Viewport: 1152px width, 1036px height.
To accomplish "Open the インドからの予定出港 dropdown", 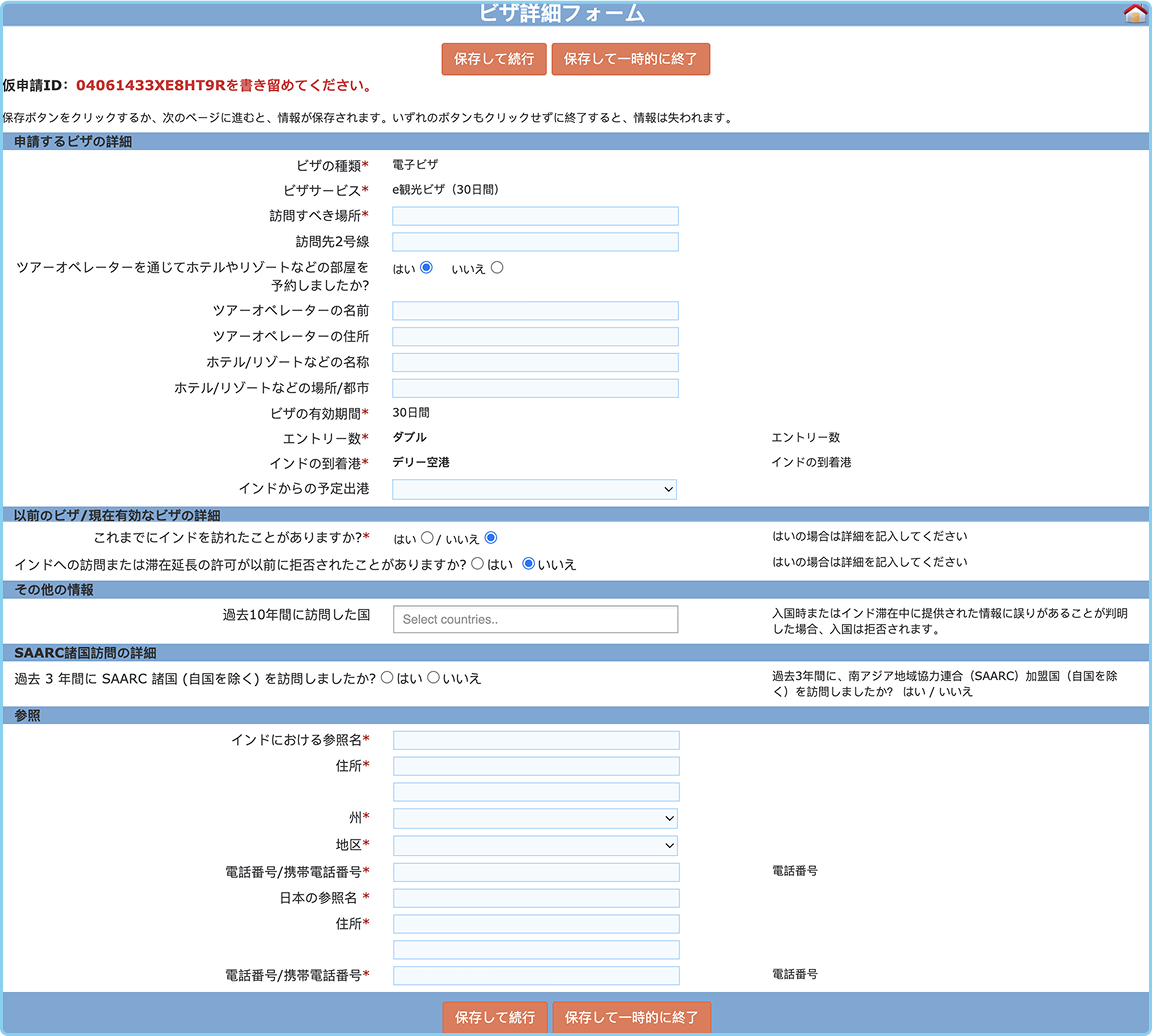I will [x=534, y=489].
